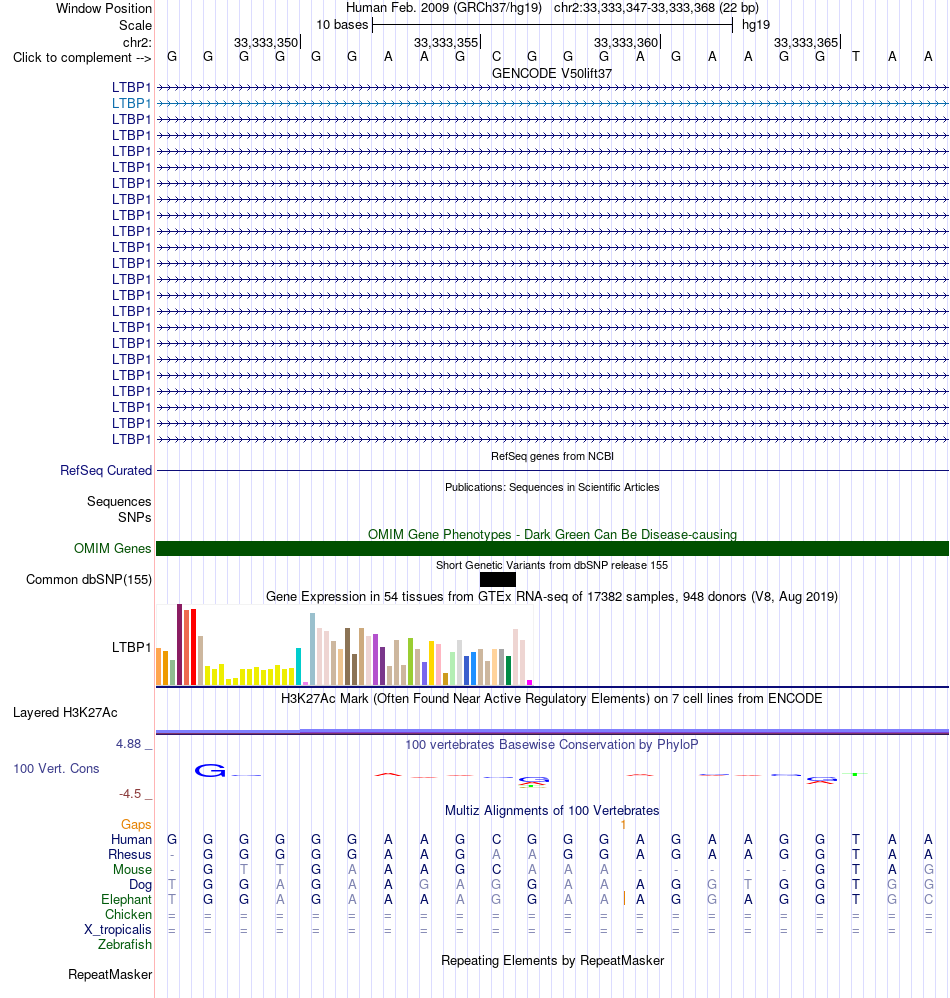Click the dark green OMIM gene bar
The height and width of the screenshot is (998, 950).
point(552,548)
